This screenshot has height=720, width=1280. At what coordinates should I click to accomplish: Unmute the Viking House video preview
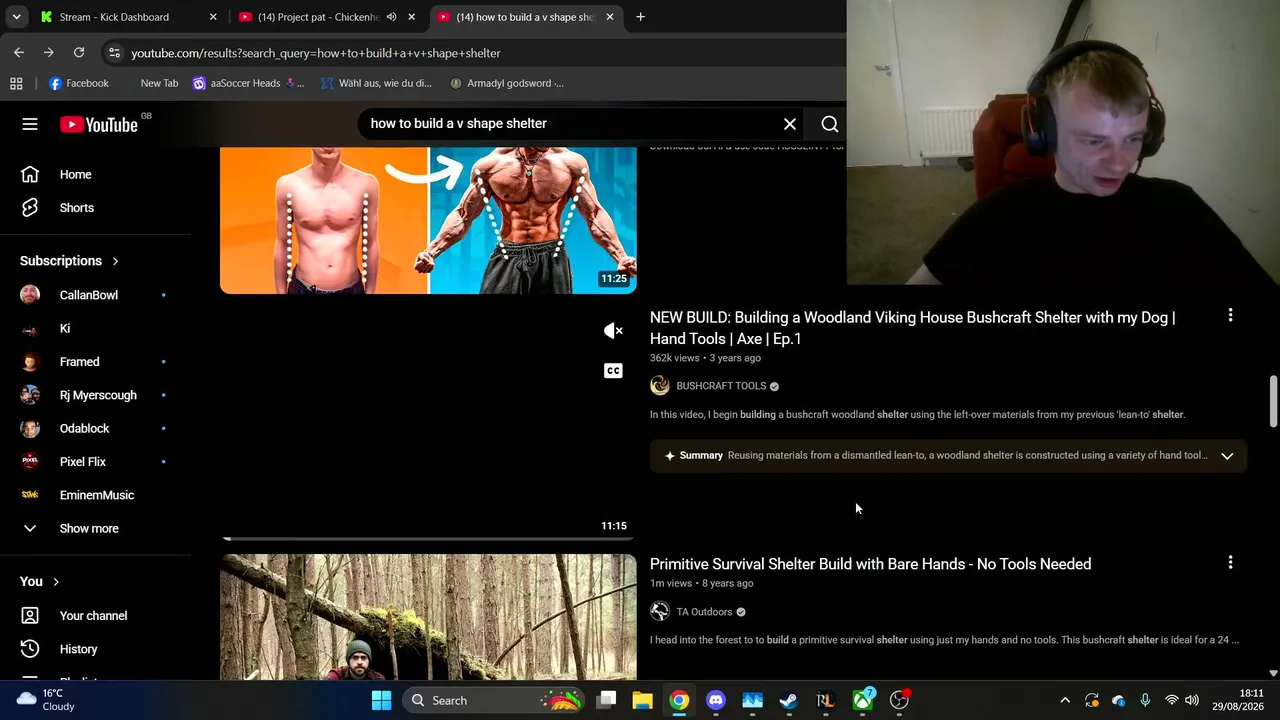pos(613,330)
